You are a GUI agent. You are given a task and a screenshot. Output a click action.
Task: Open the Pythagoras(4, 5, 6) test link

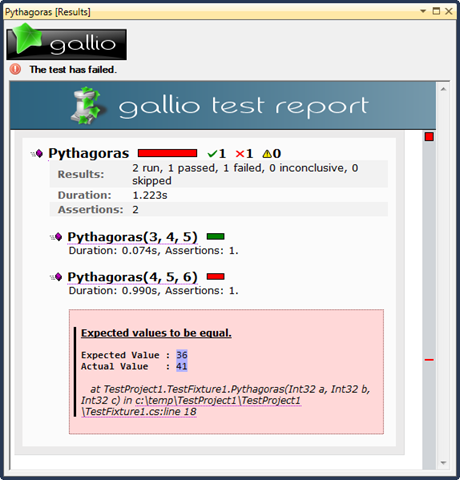(132, 277)
